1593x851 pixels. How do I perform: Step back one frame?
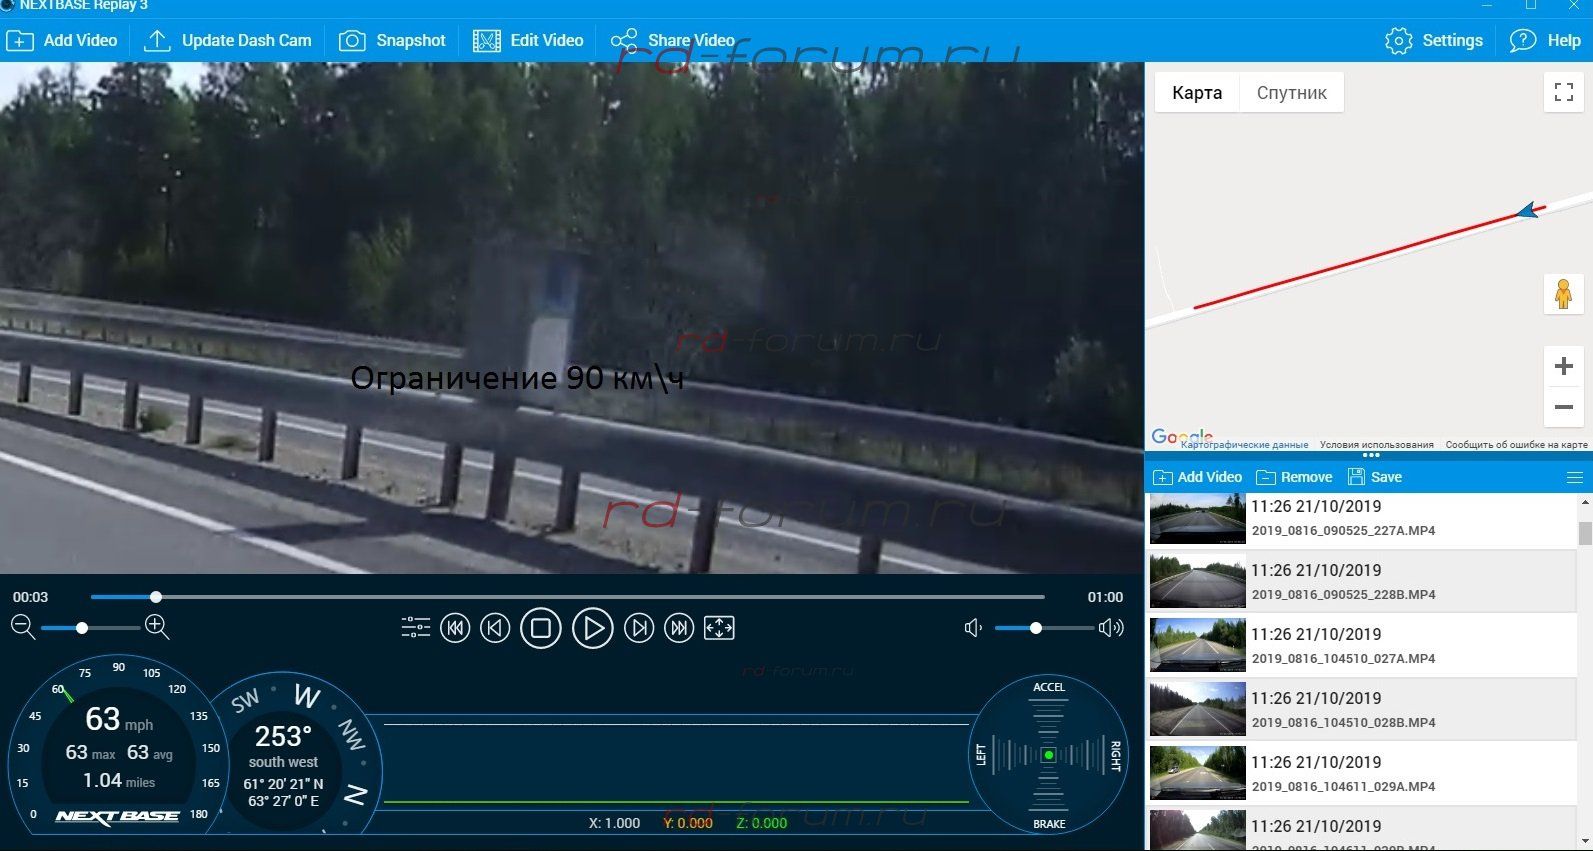(x=495, y=628)
